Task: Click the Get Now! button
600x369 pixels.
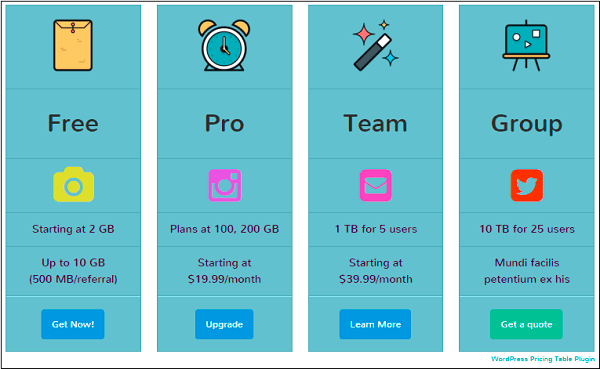Action: pyautogui.click(x=73, y=324)
